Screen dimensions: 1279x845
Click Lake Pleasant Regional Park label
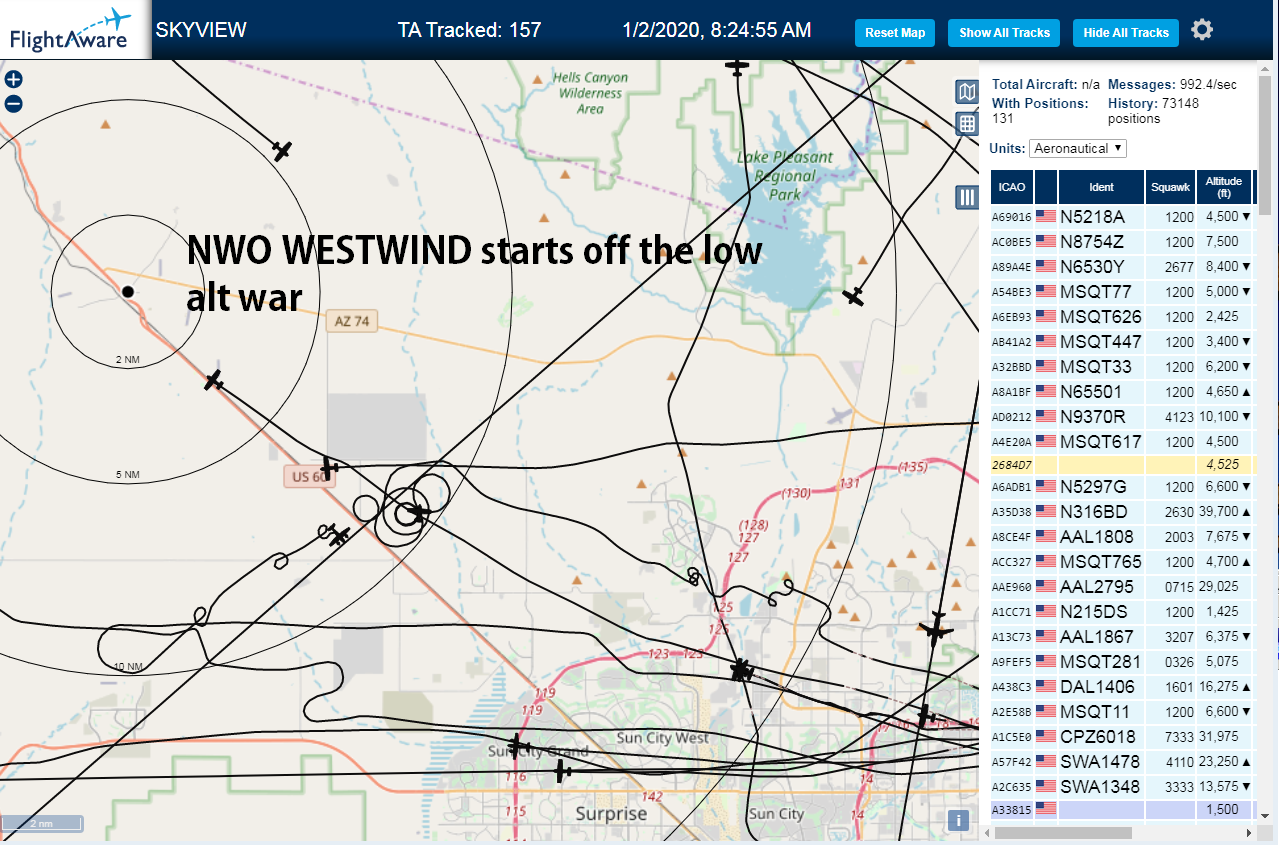(x=785, y=175)
